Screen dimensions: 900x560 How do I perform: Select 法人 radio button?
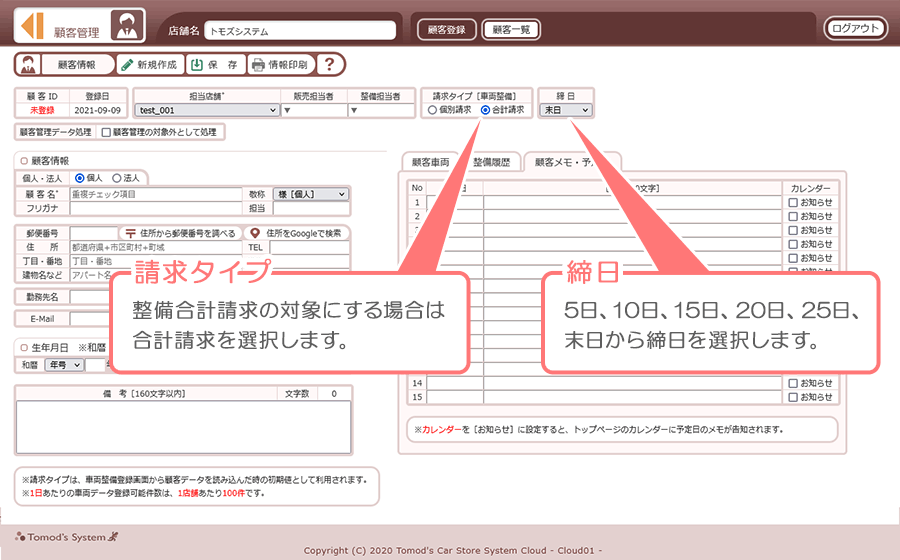pyautogui.click(x=117, y=178)
